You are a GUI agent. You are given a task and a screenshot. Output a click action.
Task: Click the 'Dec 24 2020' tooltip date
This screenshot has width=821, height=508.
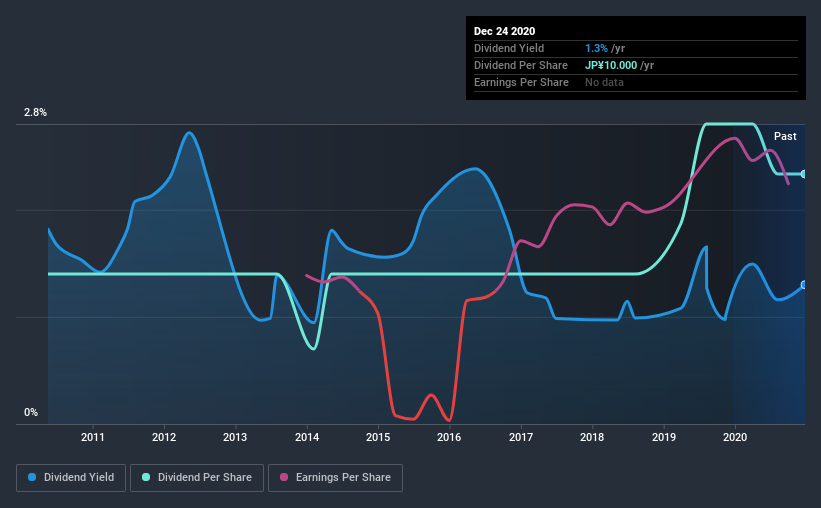point(504,31)
